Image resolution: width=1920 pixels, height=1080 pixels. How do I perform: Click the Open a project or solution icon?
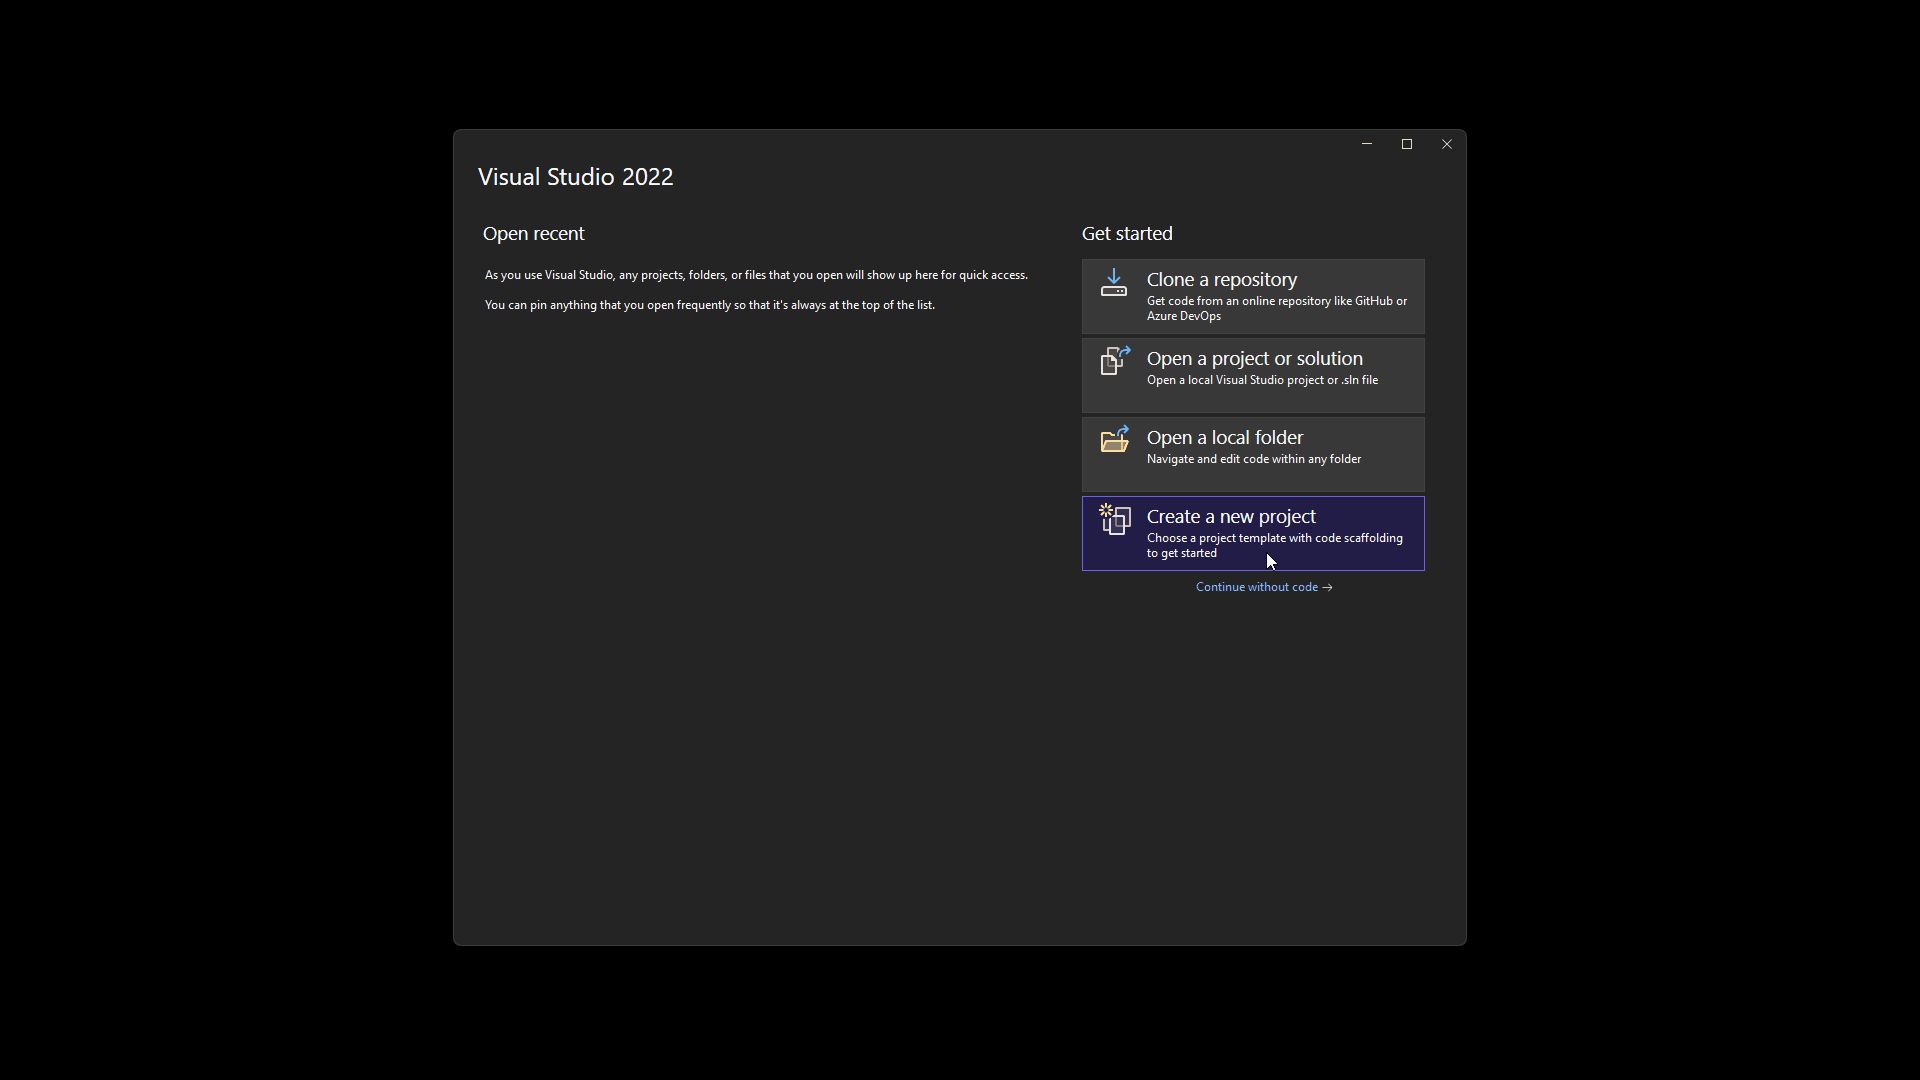click(1114, 361)
